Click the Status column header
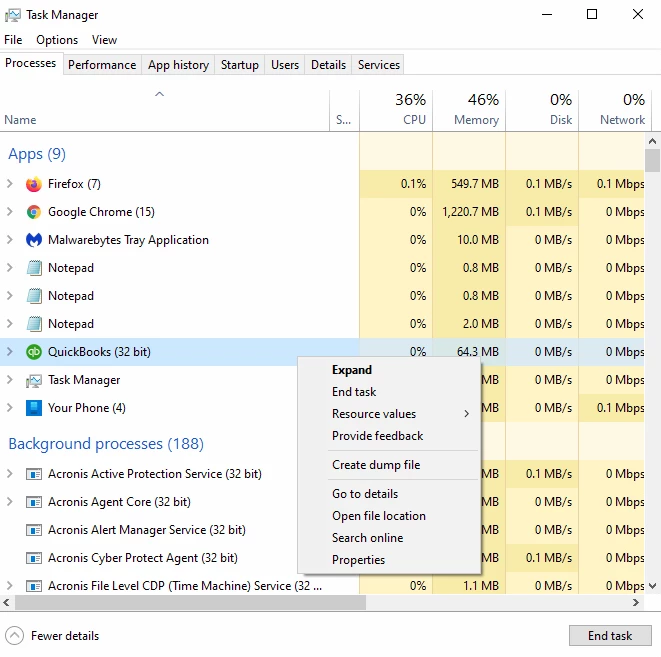Screen dimensions: 661x657 point(344,110)
